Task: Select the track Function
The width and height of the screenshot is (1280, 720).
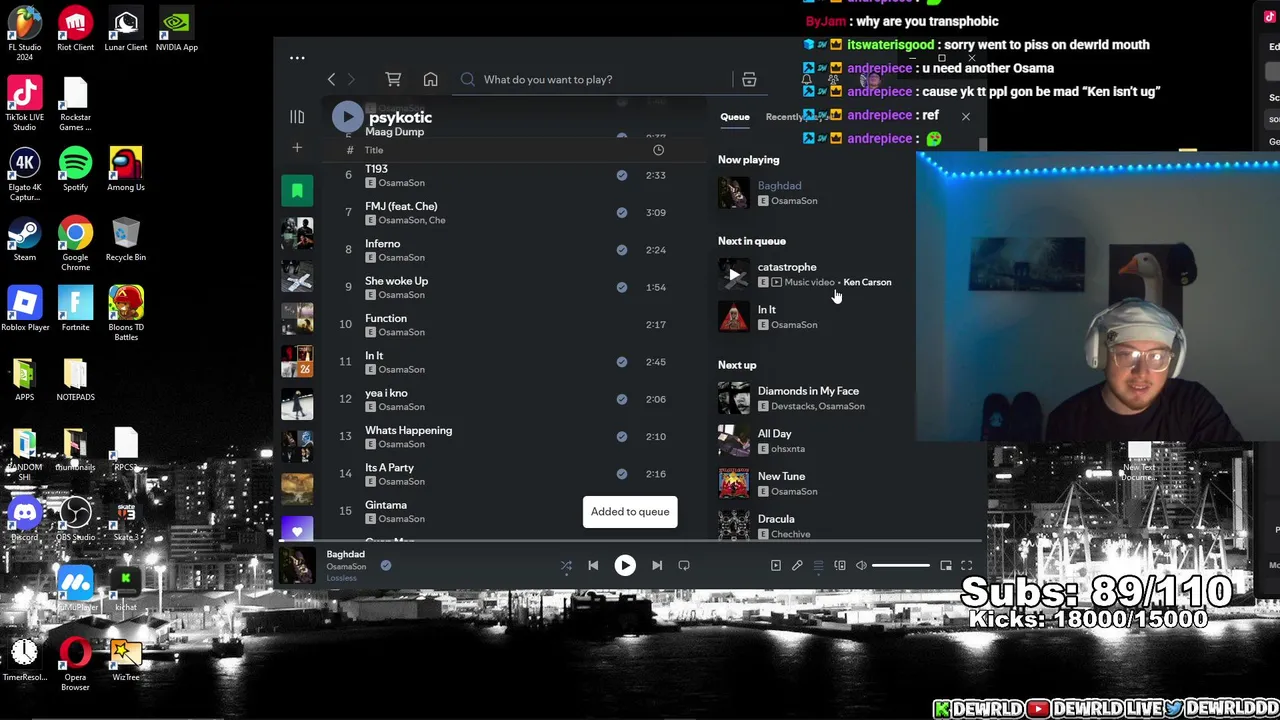Action: click(x=386, y=318)
